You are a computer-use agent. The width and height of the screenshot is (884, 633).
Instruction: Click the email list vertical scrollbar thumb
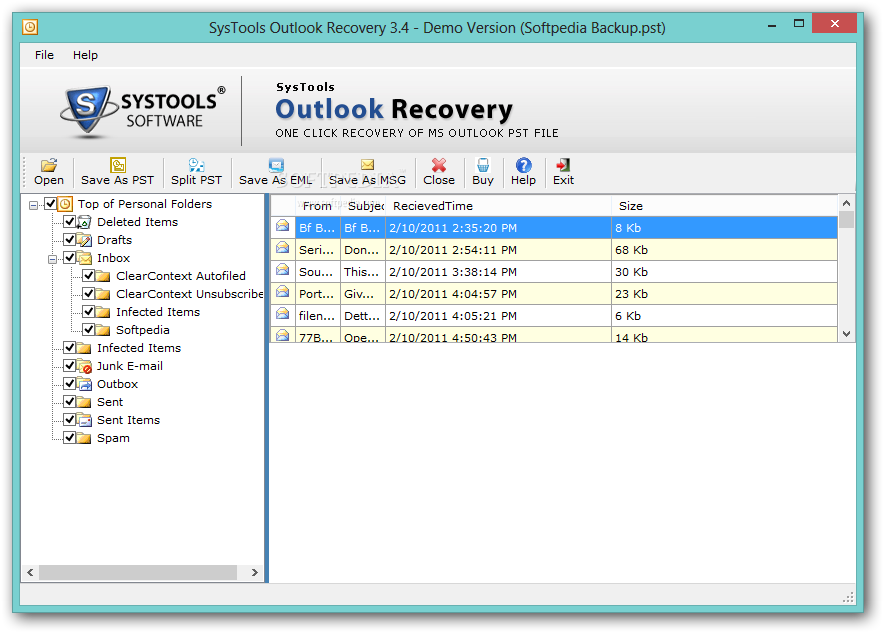(x=846, y=219)
